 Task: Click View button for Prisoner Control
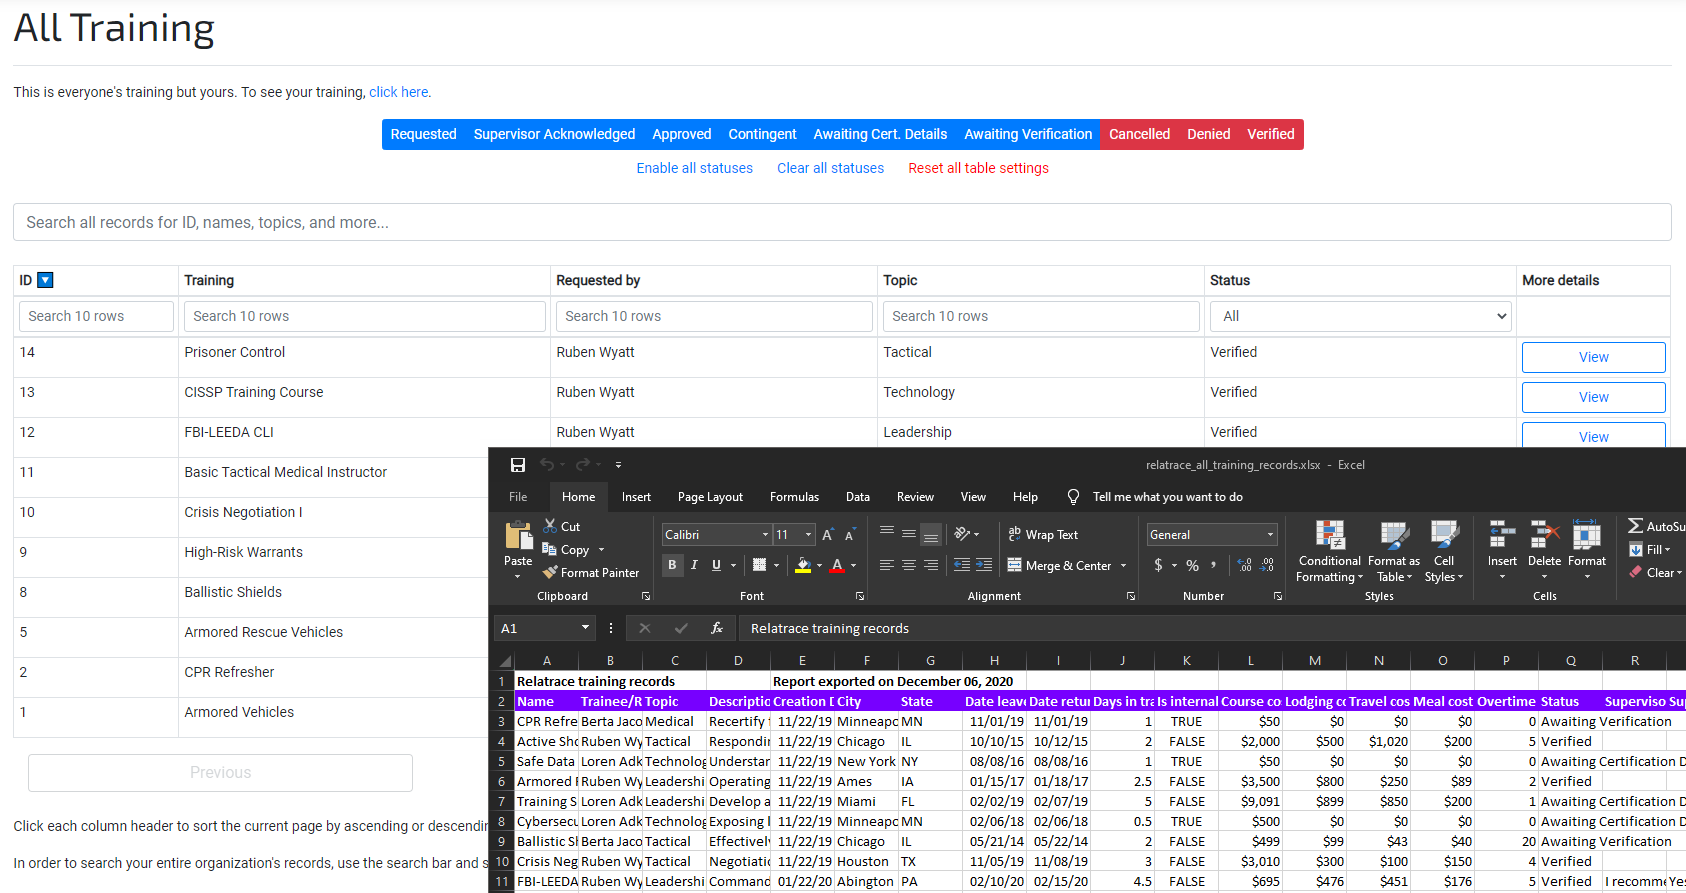1593,357
